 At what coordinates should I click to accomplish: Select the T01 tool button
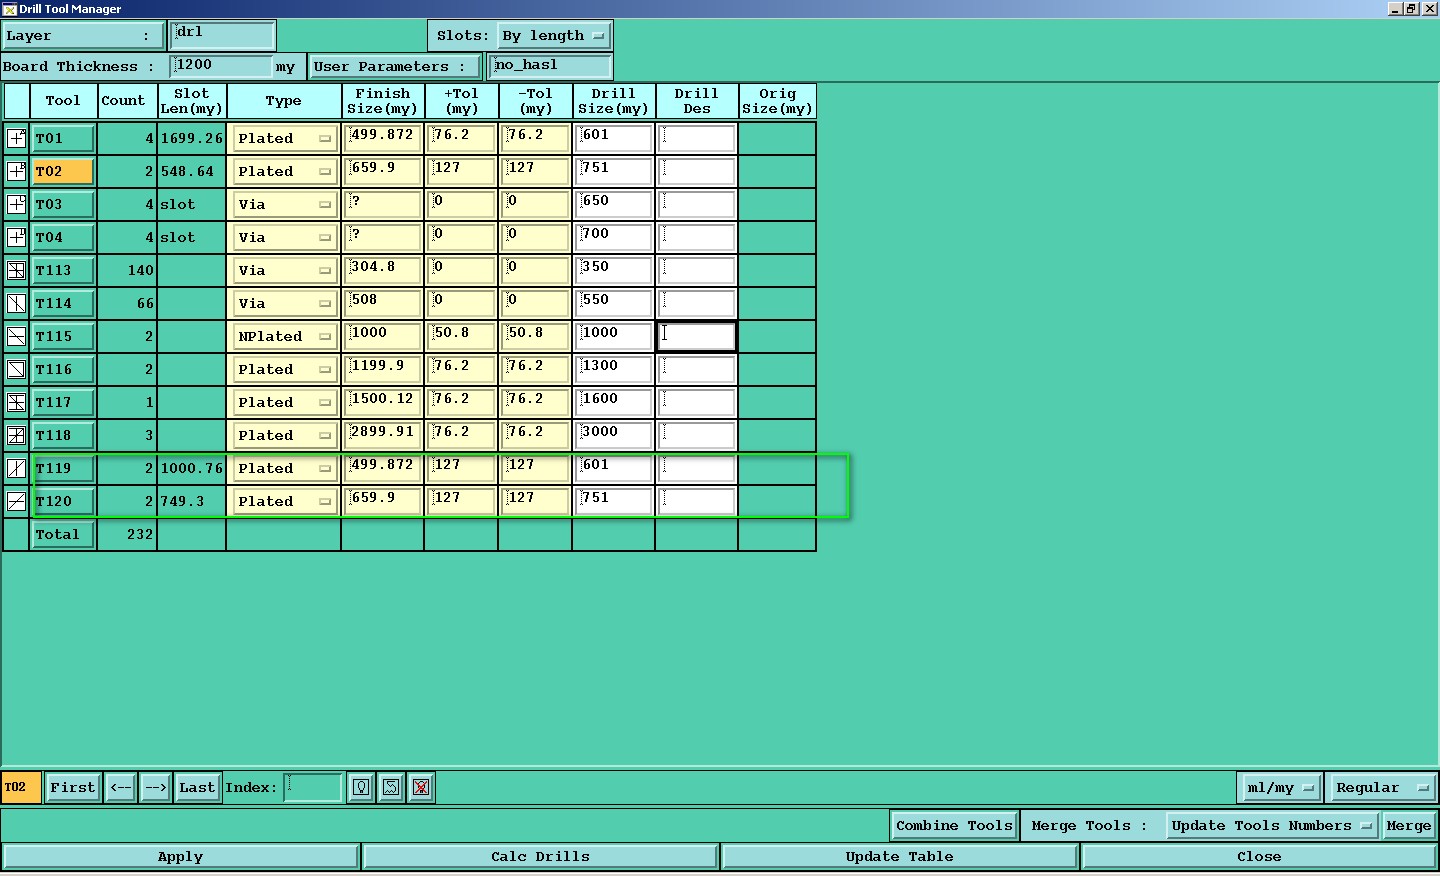pyautogui.click(x=63, y=138)
